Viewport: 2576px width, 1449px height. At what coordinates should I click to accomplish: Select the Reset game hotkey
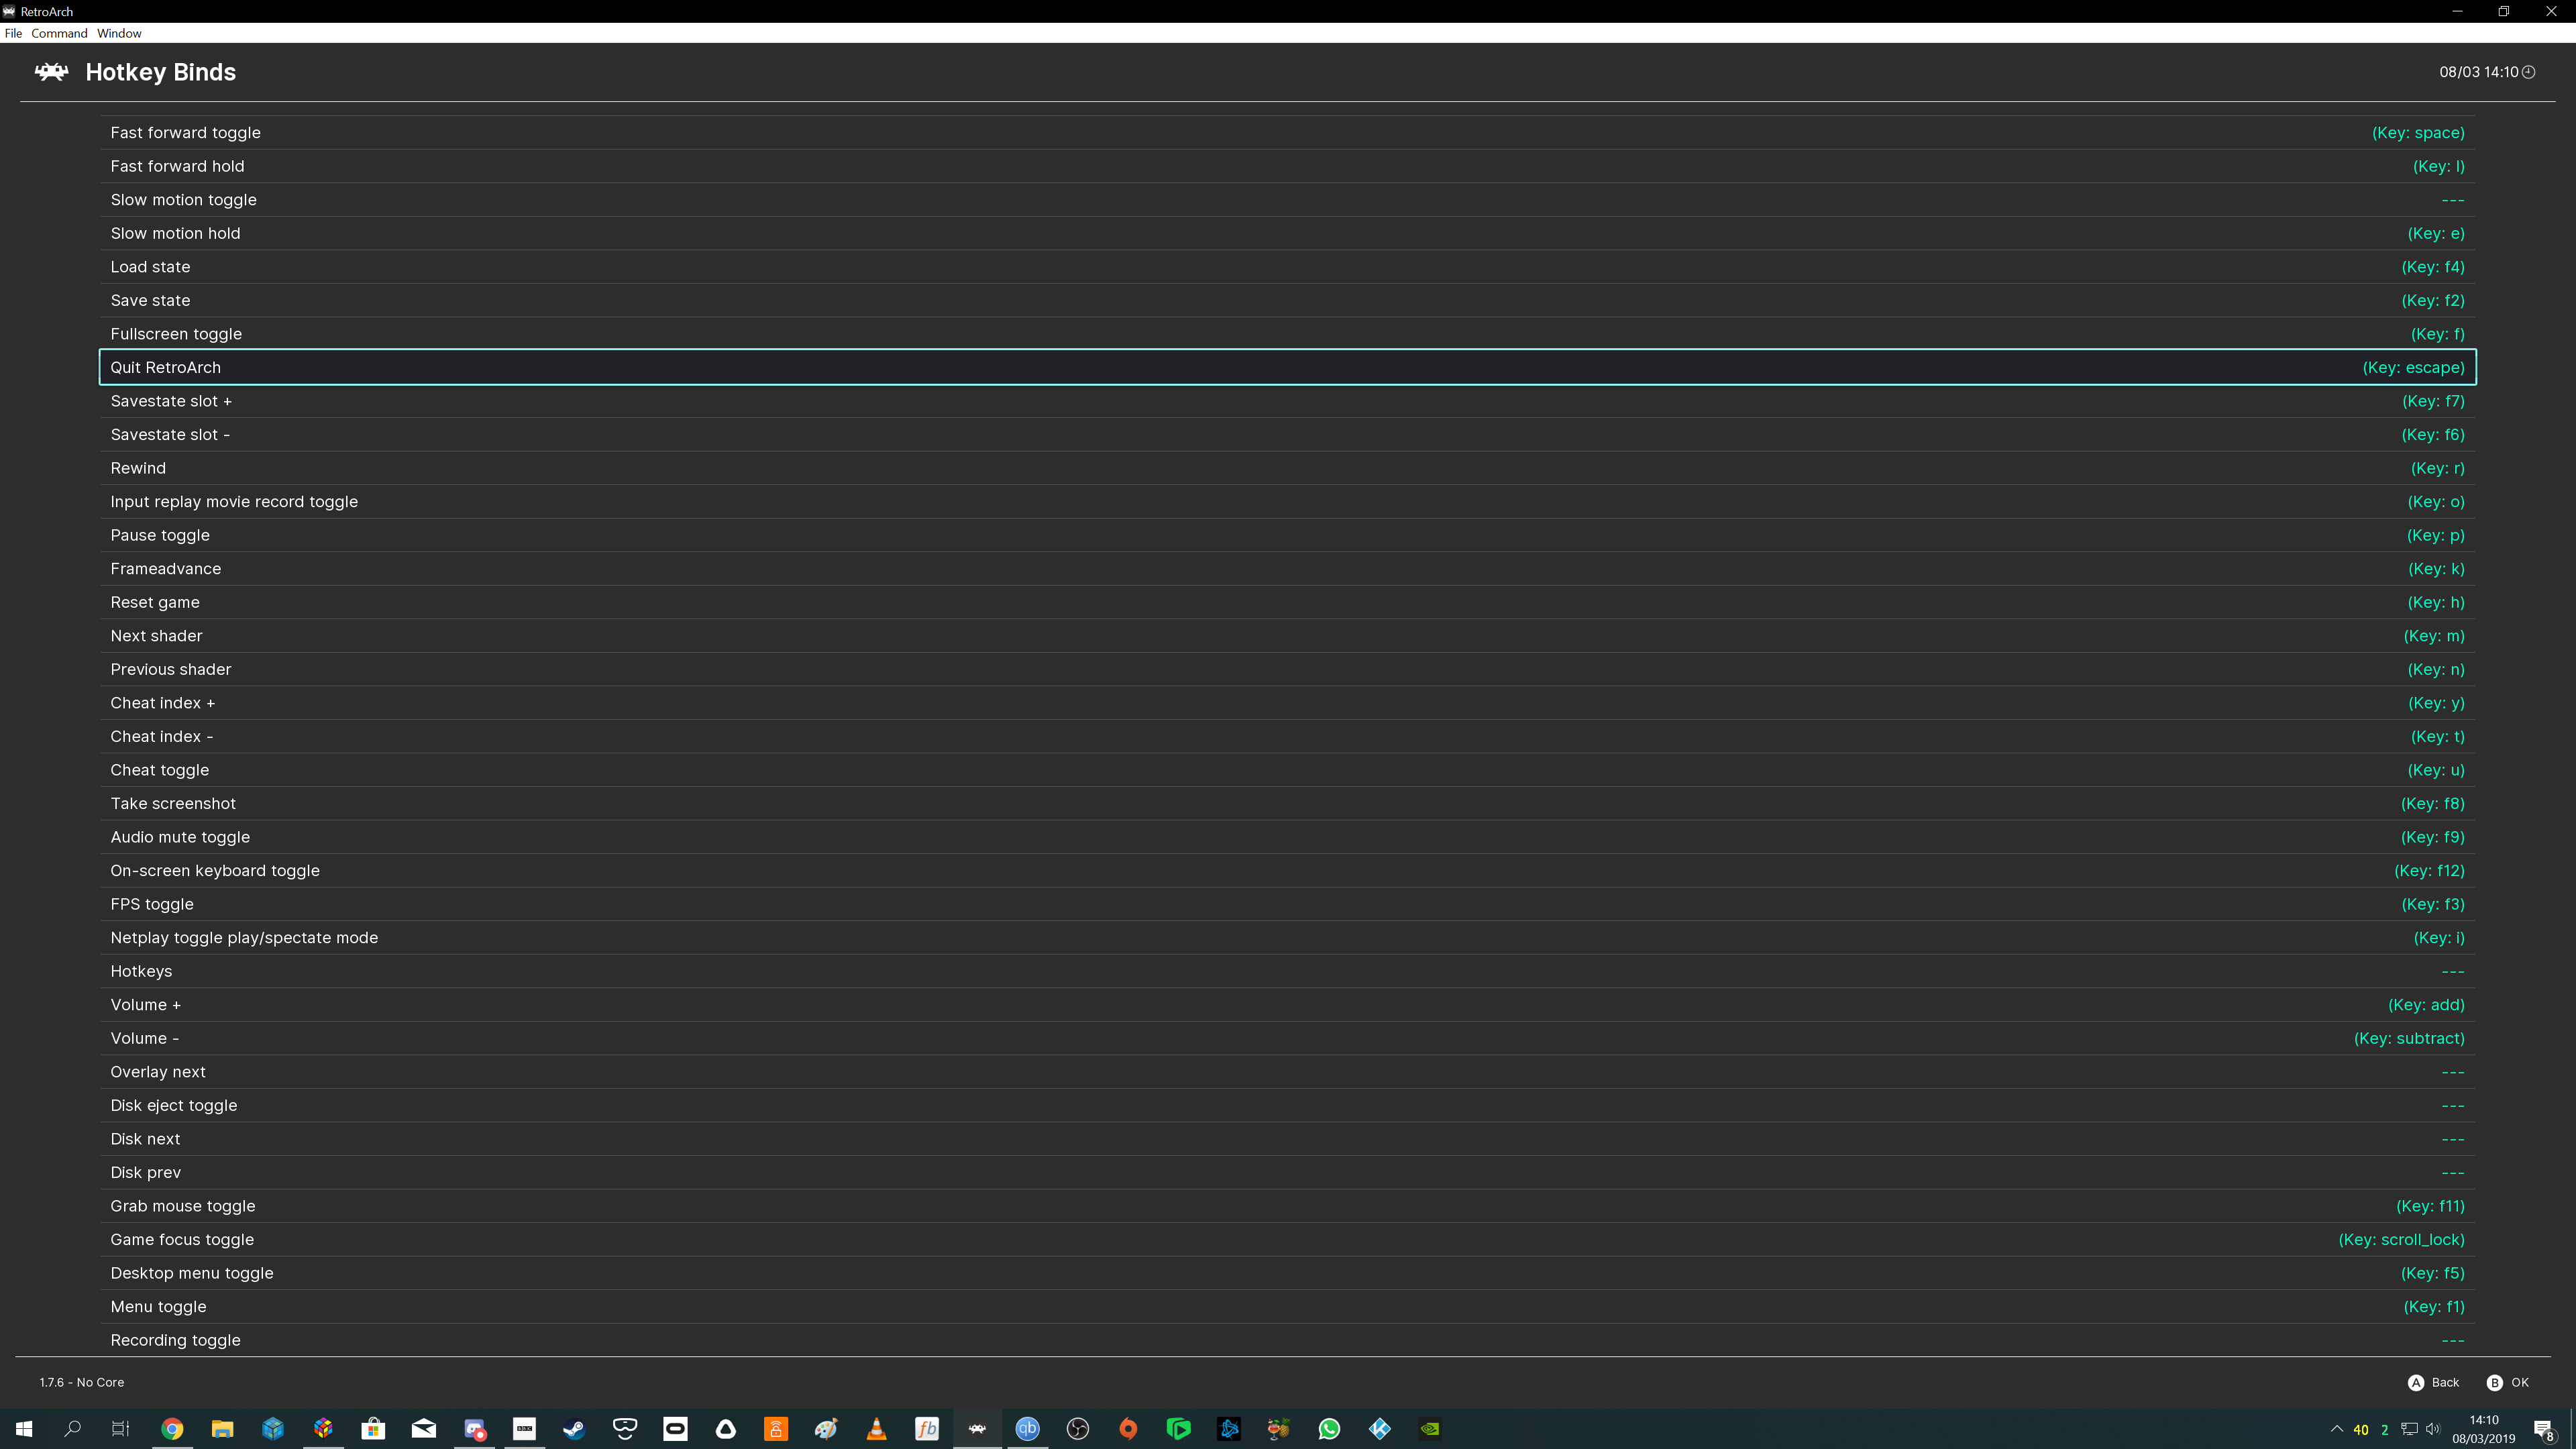pos(1288,602)
